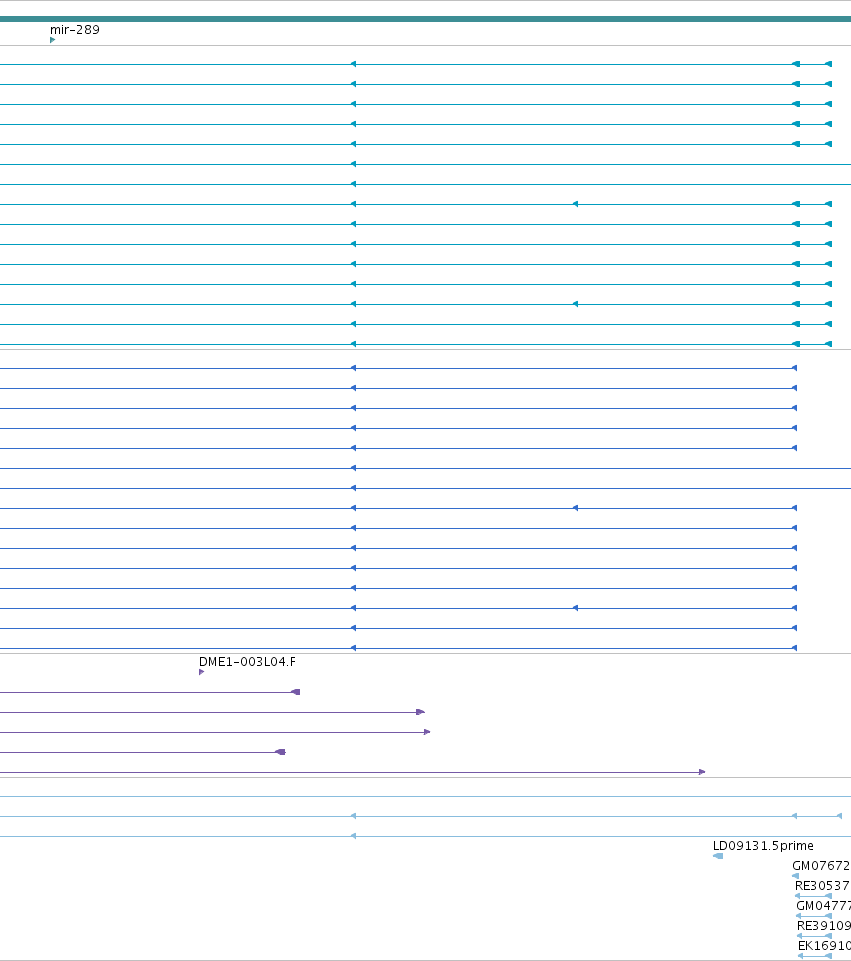Select the GM07672 feature label

tap(821, 865)
